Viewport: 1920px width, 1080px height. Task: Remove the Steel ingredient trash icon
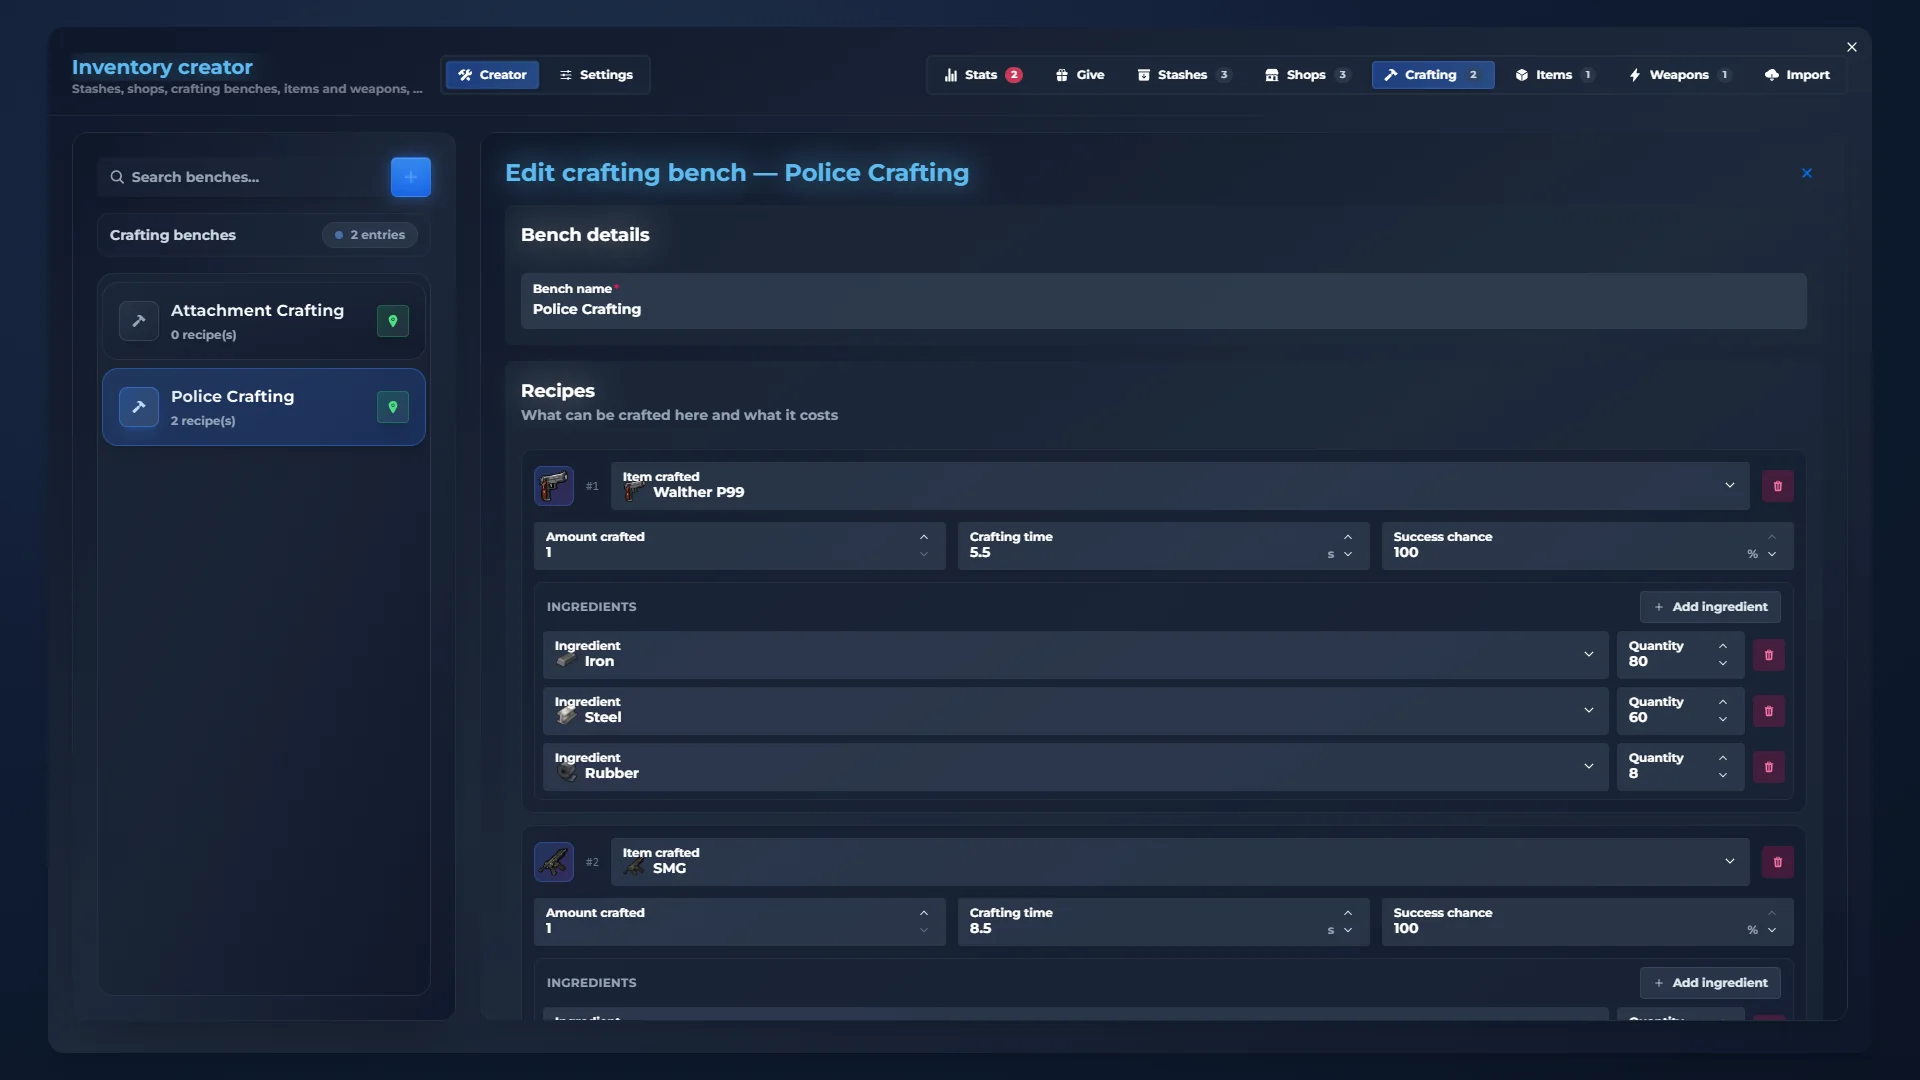(1768, 711)
